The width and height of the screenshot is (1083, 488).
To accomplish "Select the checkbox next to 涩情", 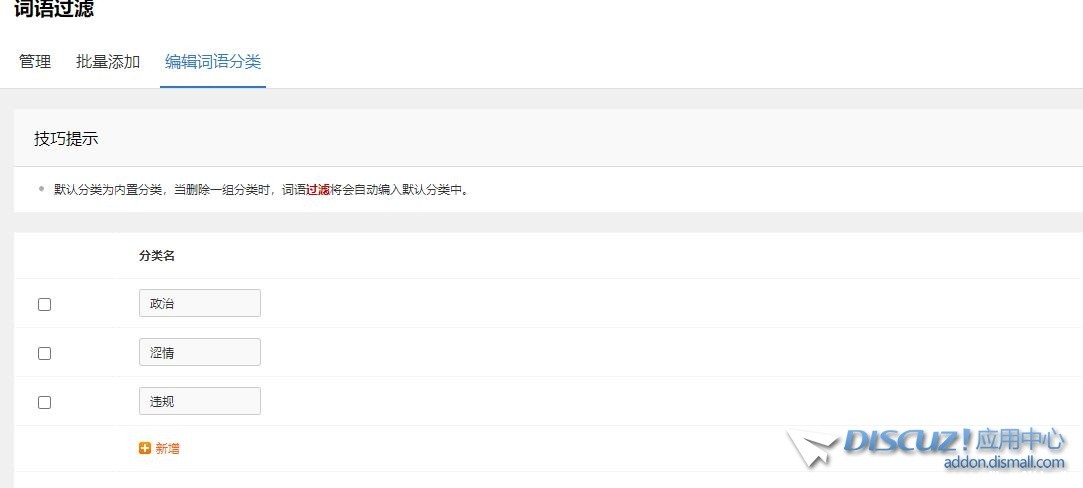I will pos(44,353).
